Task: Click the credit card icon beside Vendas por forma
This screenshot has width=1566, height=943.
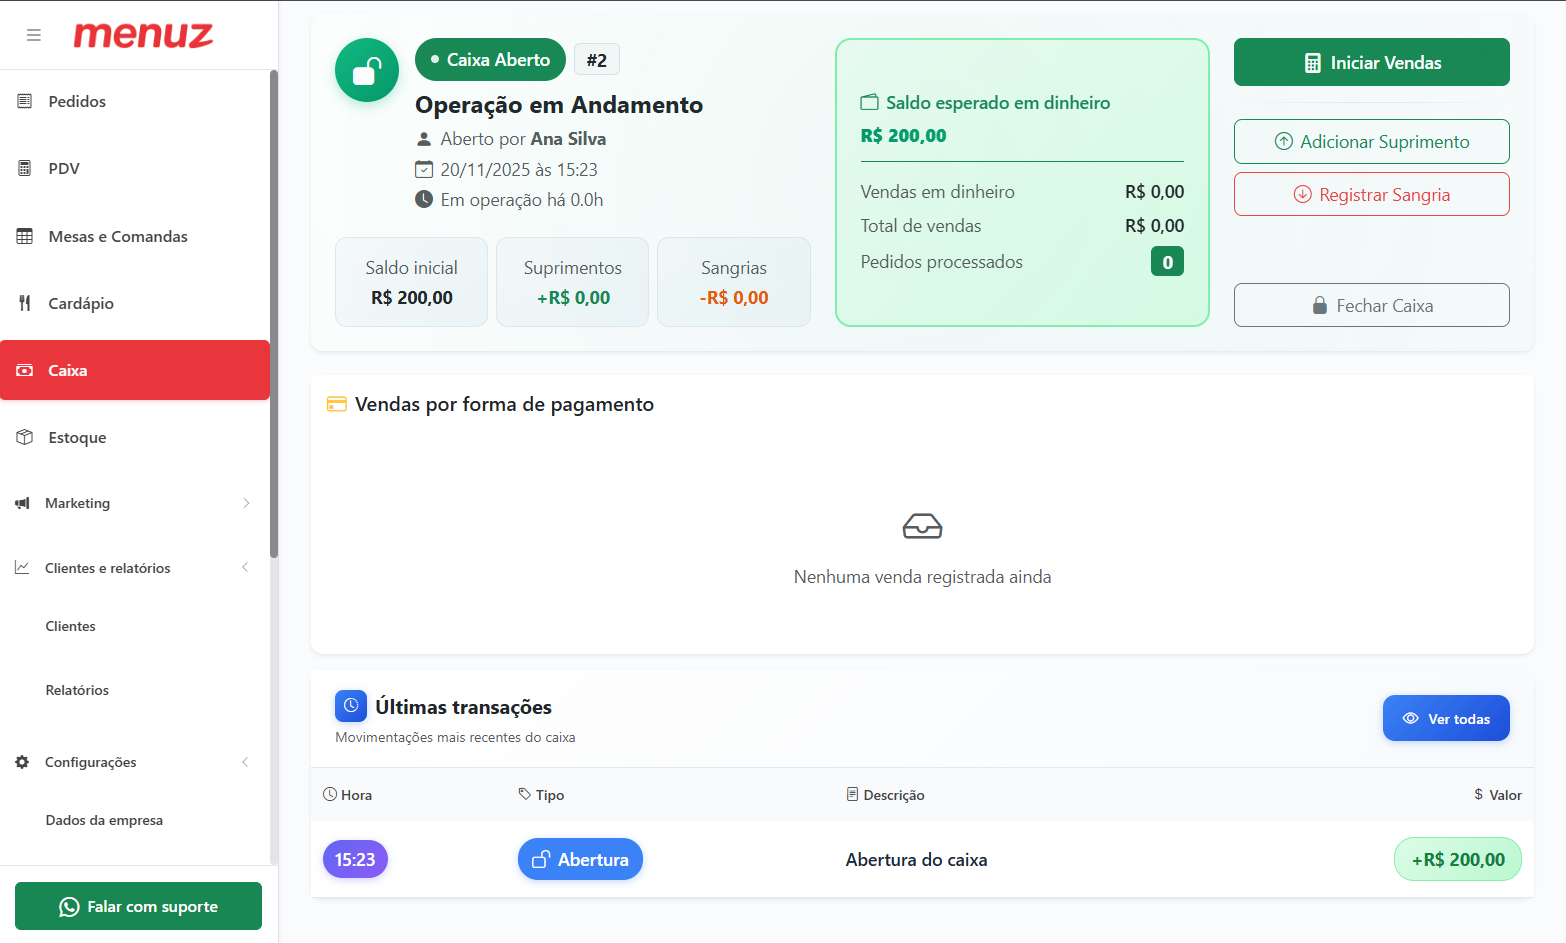Action: tap(337, 404)
